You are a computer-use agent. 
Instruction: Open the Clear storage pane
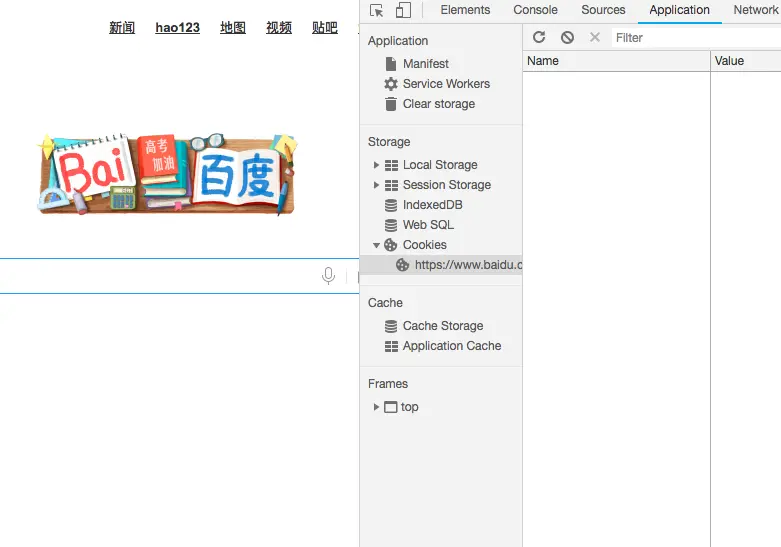pyautogui.click(x=439, y=104)
